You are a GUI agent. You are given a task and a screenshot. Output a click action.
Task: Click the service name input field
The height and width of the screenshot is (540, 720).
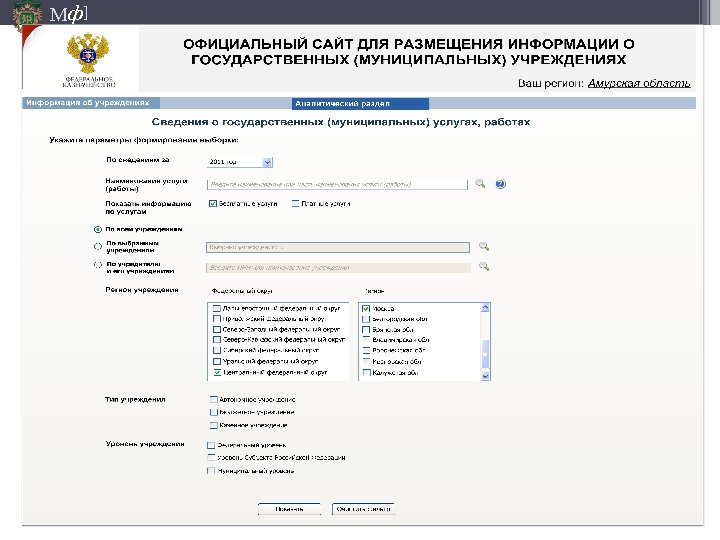[337, 185]
